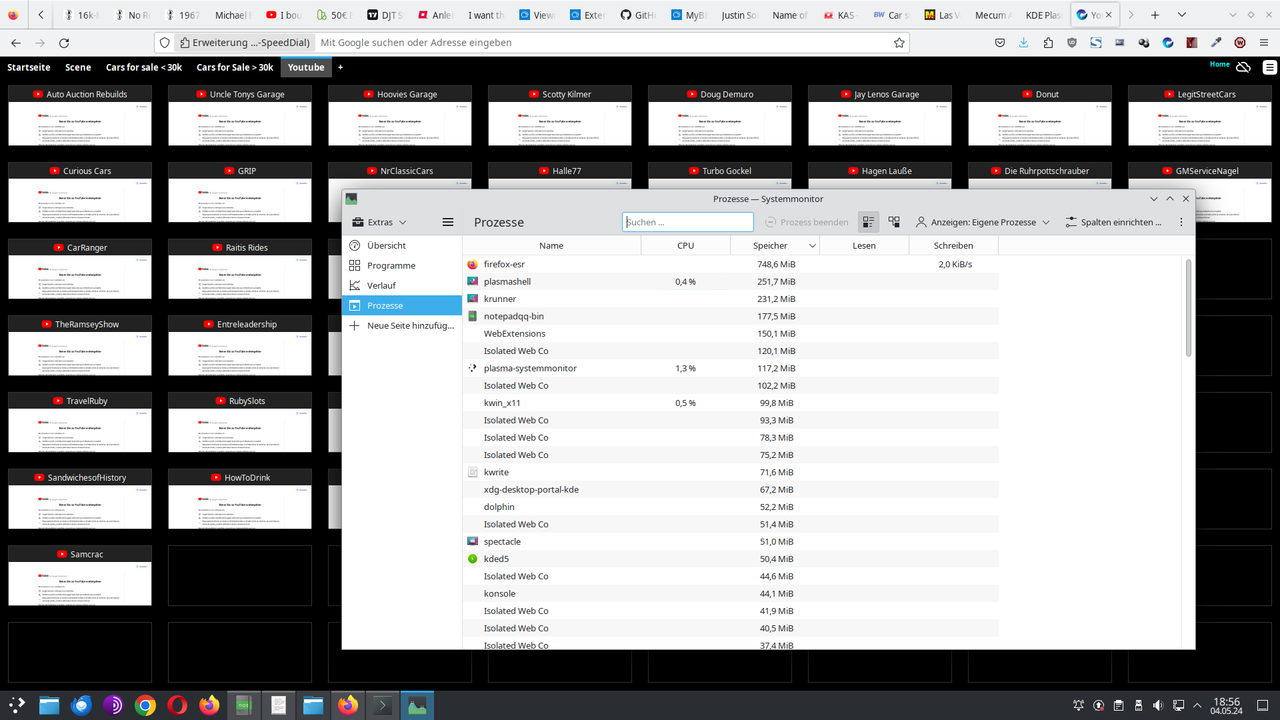Open the Anzeigen: Eigene Prozesse dropdown
This screenshot has height=720, width=1280.
click(x=983, y=222)
